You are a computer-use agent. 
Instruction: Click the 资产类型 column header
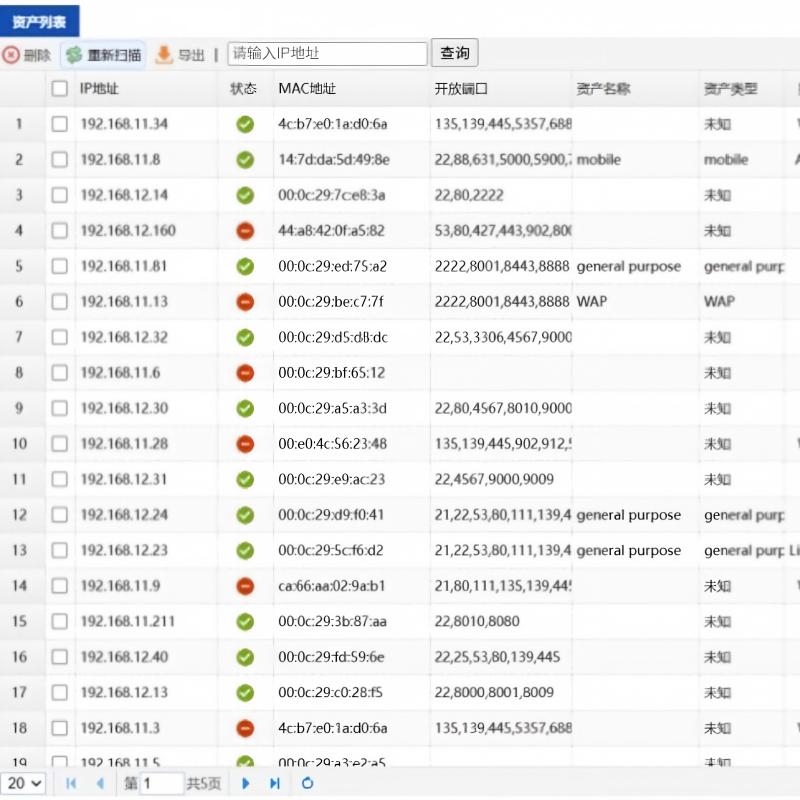coord(731,89)
